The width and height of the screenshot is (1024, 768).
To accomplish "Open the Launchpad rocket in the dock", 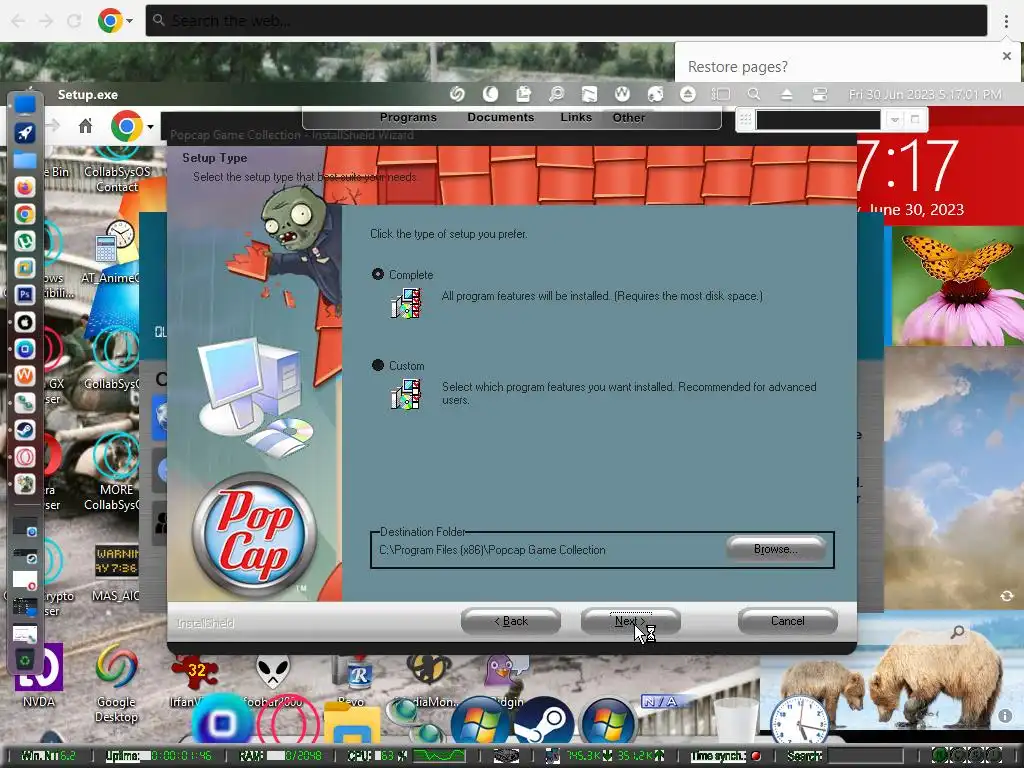I will [x=25, y=133].
